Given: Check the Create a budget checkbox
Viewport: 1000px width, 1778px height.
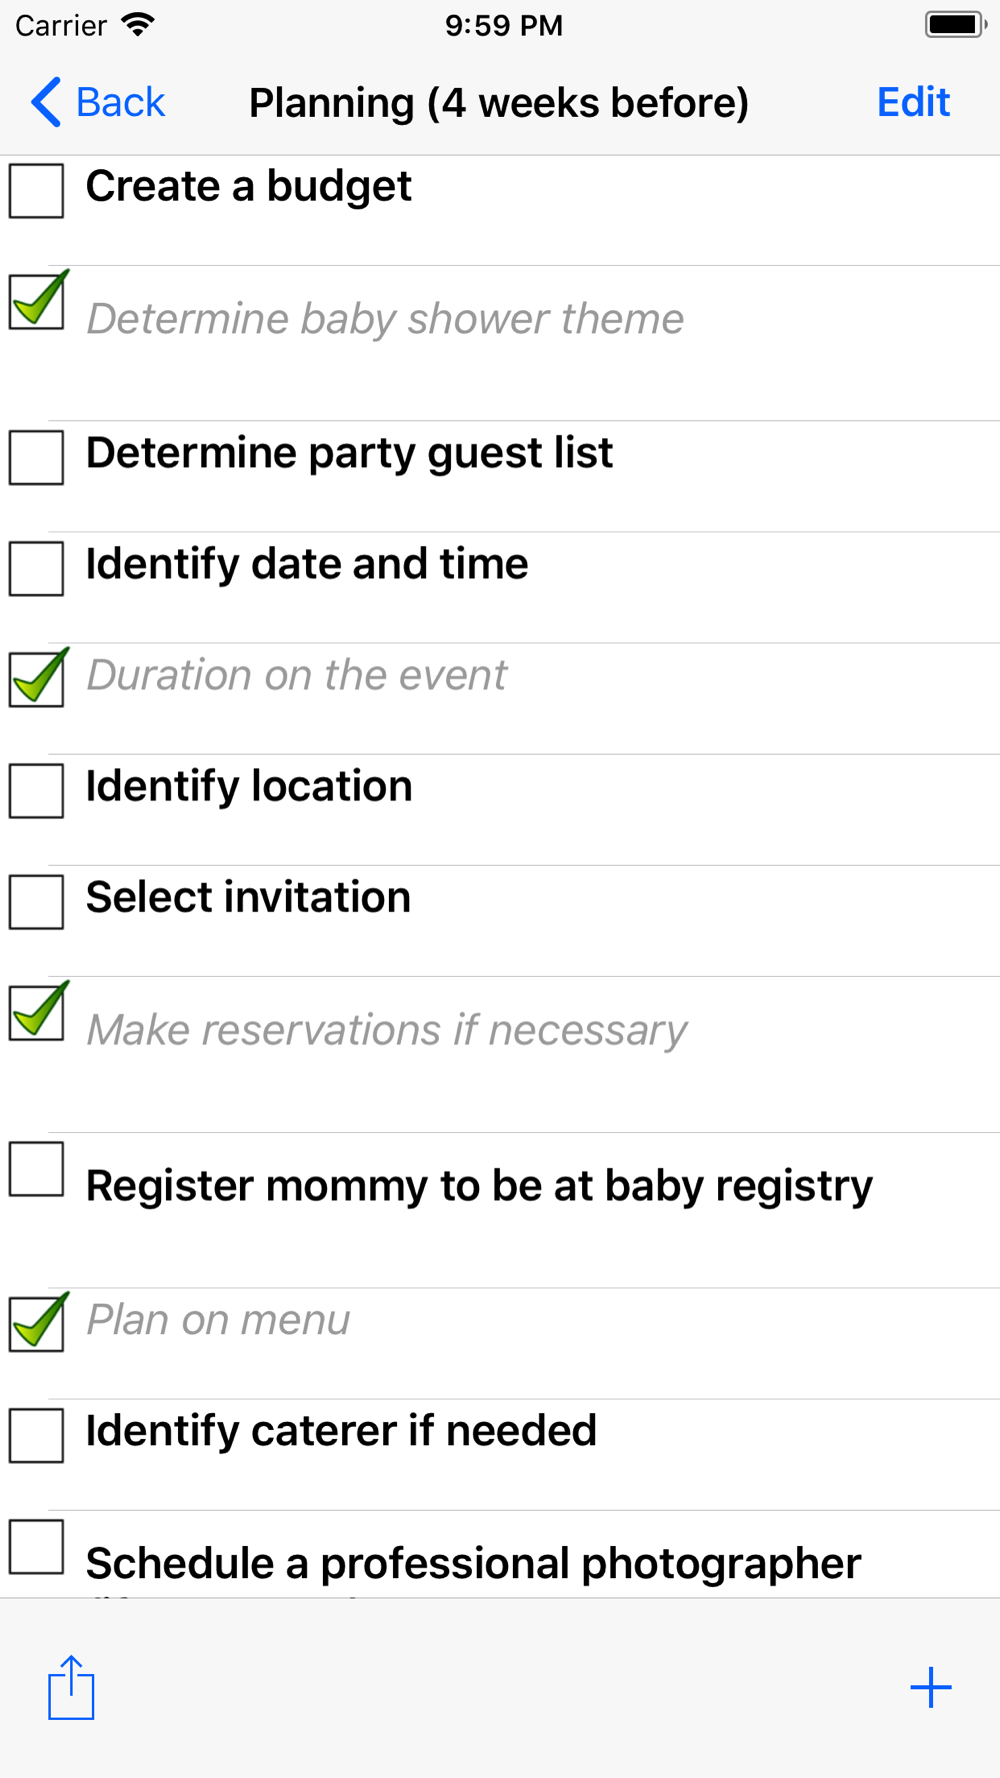Looking at the screenshot, I should pyautogui.click(x=37, y=190).
